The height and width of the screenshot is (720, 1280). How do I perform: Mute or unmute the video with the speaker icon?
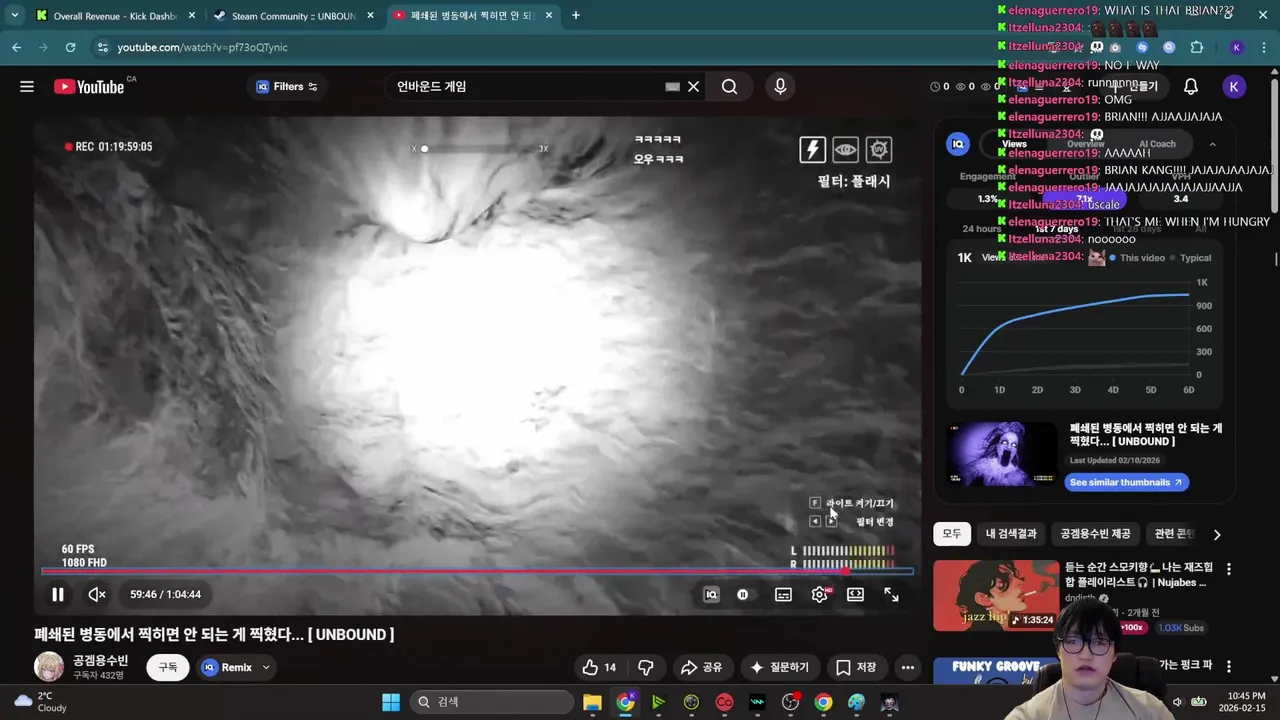click(x=97, y=594)
